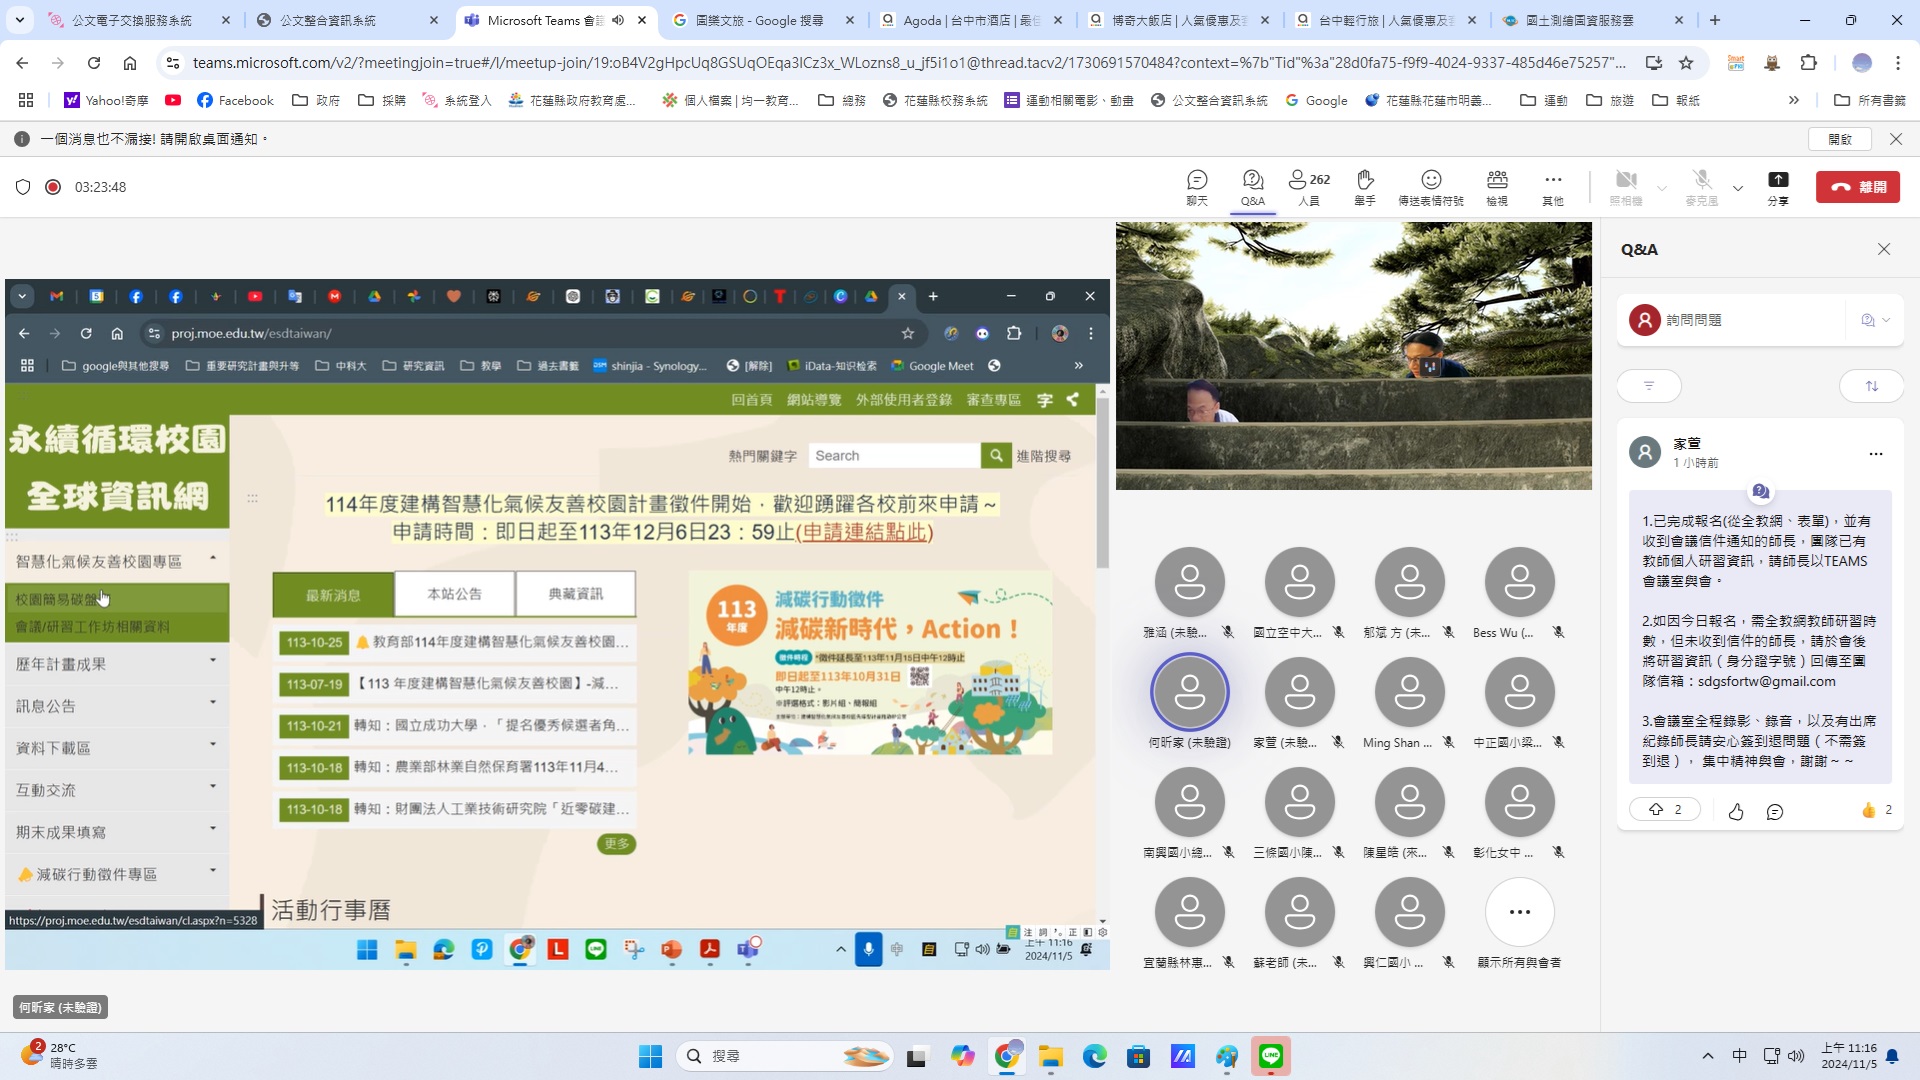This screenshot has width=1920, height=1080.
Task: Open the participants (人員) list
Action: pyautogui.click(x=1308, y=186)
